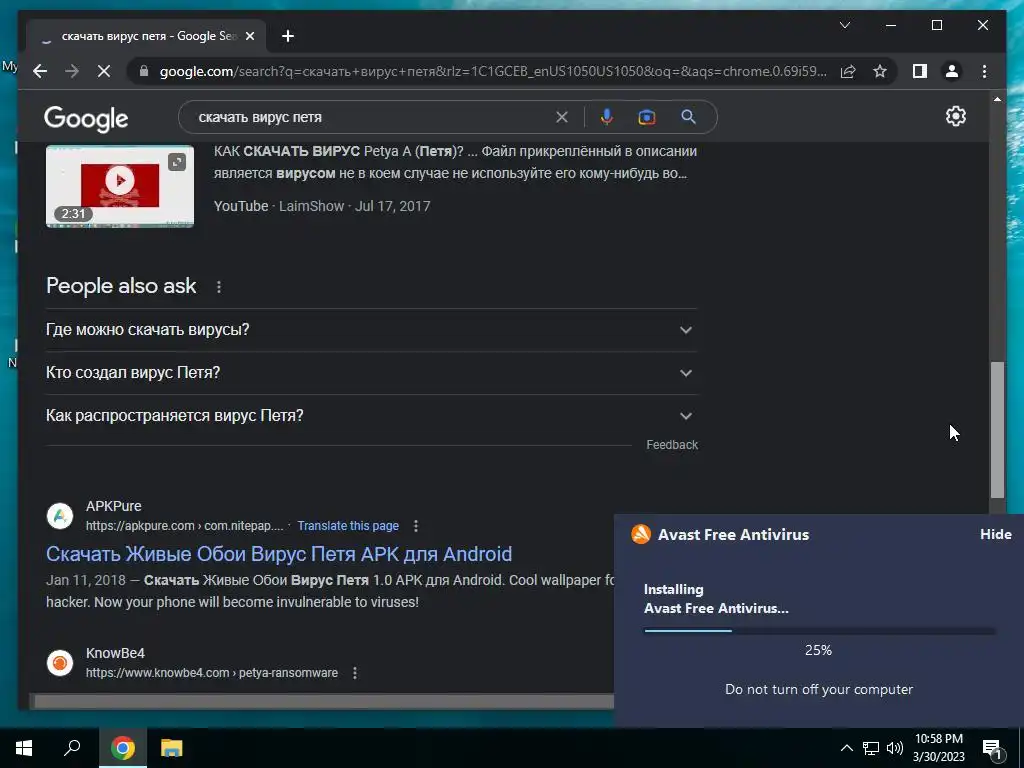The height and width of the screenshot is (768, 1024).
Task: Open Google quick settings gear
Action: [955, 116]
